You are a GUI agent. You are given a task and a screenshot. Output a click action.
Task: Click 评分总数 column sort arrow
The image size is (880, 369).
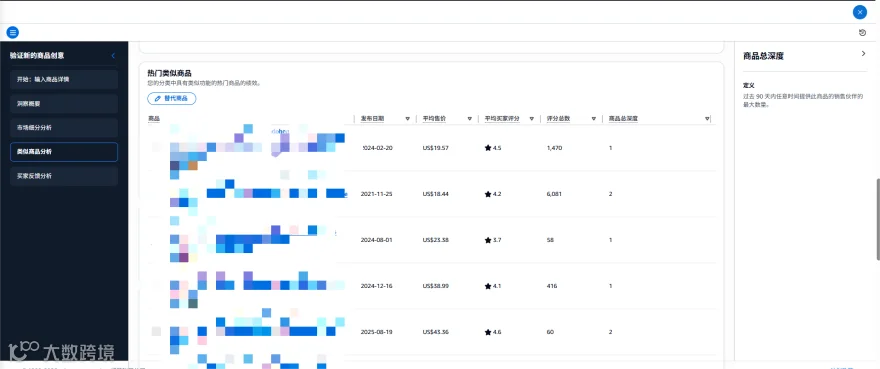click(x=593, y=119)
